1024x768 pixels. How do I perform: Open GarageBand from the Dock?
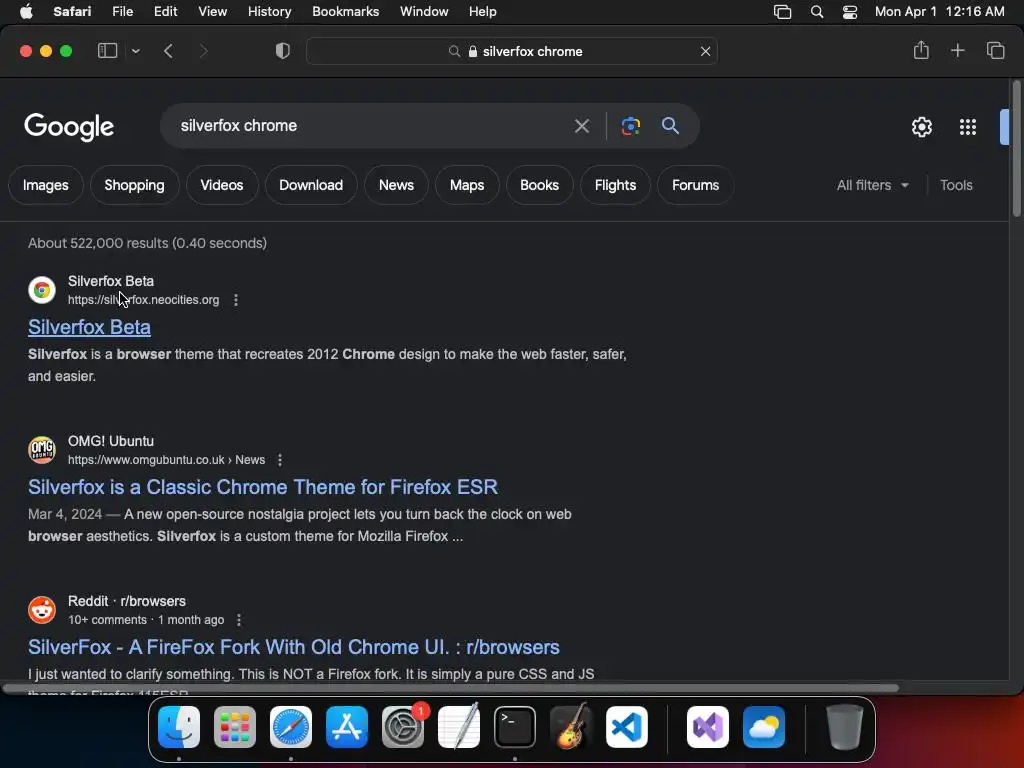[x=571, y=726]
